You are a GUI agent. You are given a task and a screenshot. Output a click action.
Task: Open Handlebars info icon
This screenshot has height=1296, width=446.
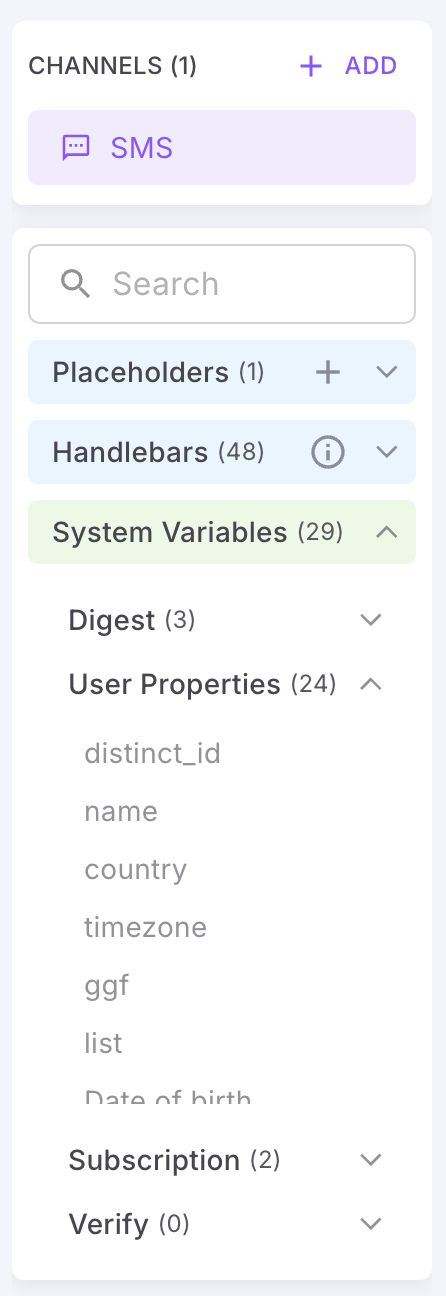coord(328,452)
